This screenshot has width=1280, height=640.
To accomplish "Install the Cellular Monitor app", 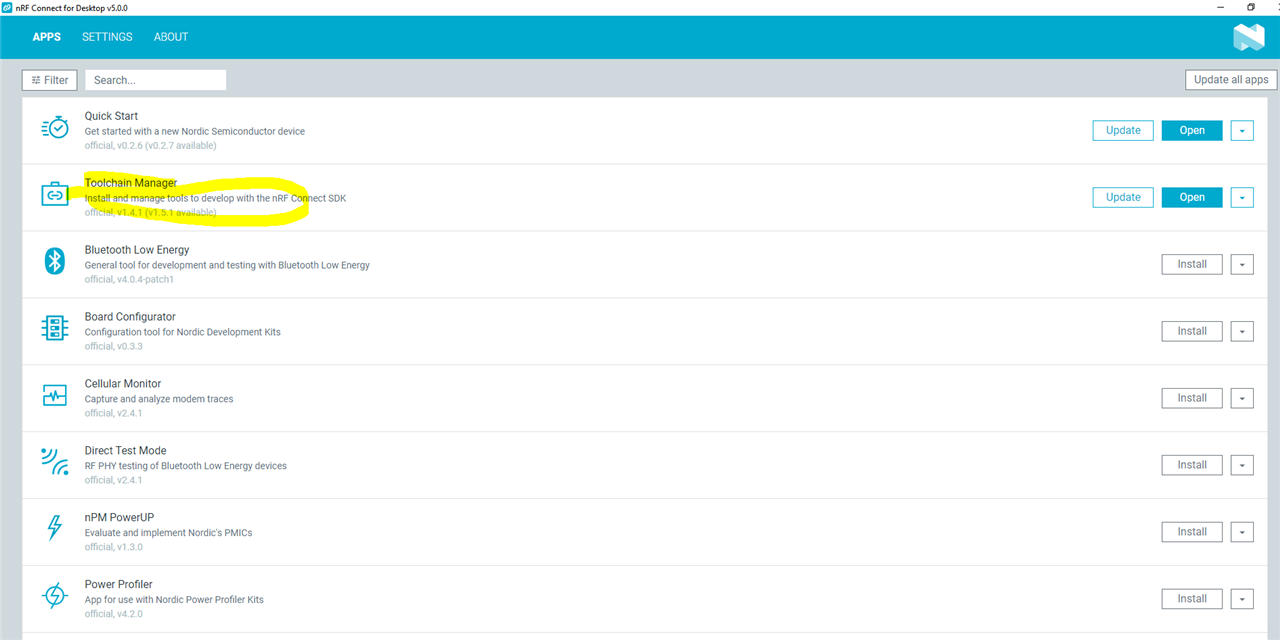I will [x=1192, y=398].
